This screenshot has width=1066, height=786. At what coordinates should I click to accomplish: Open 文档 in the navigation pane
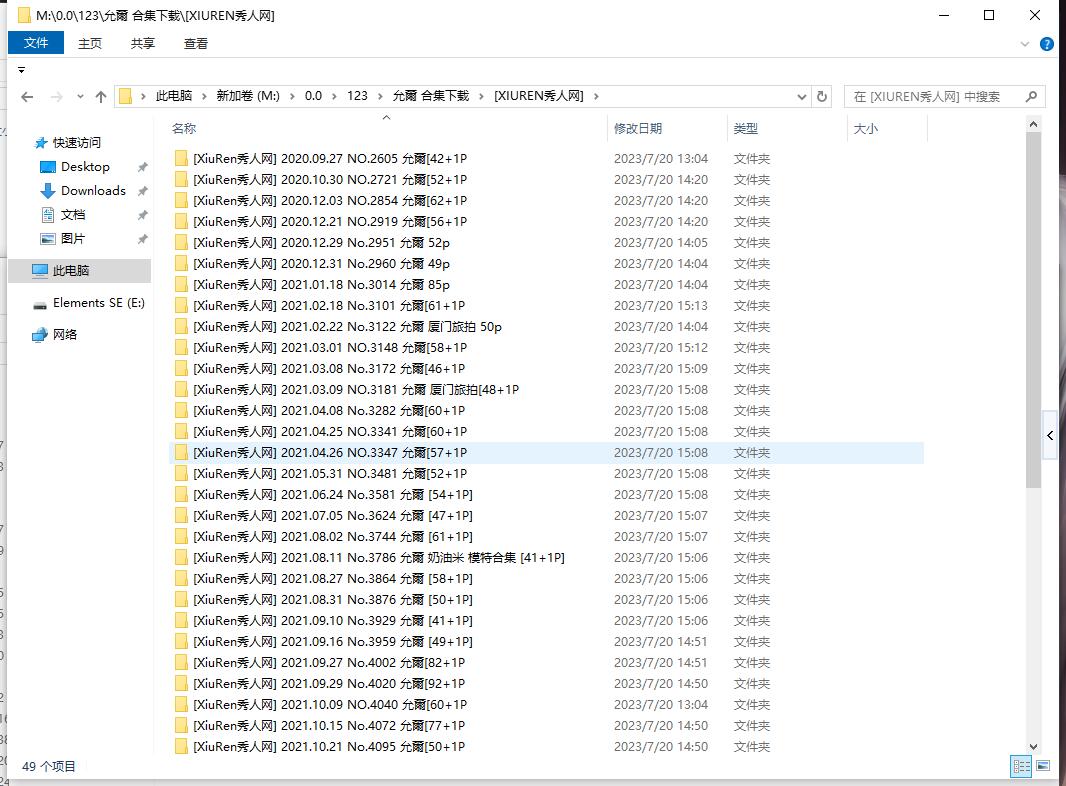coord(73,215)
